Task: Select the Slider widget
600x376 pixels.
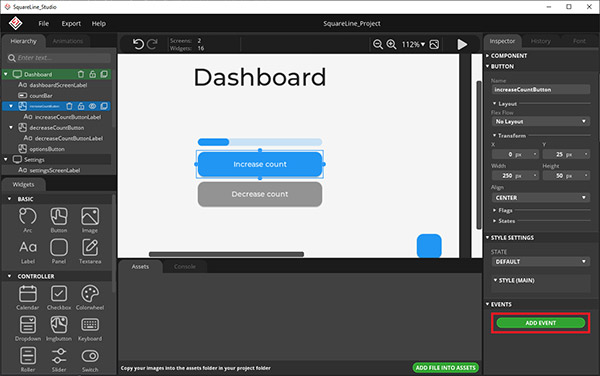Action: click(x=59, y=359)
